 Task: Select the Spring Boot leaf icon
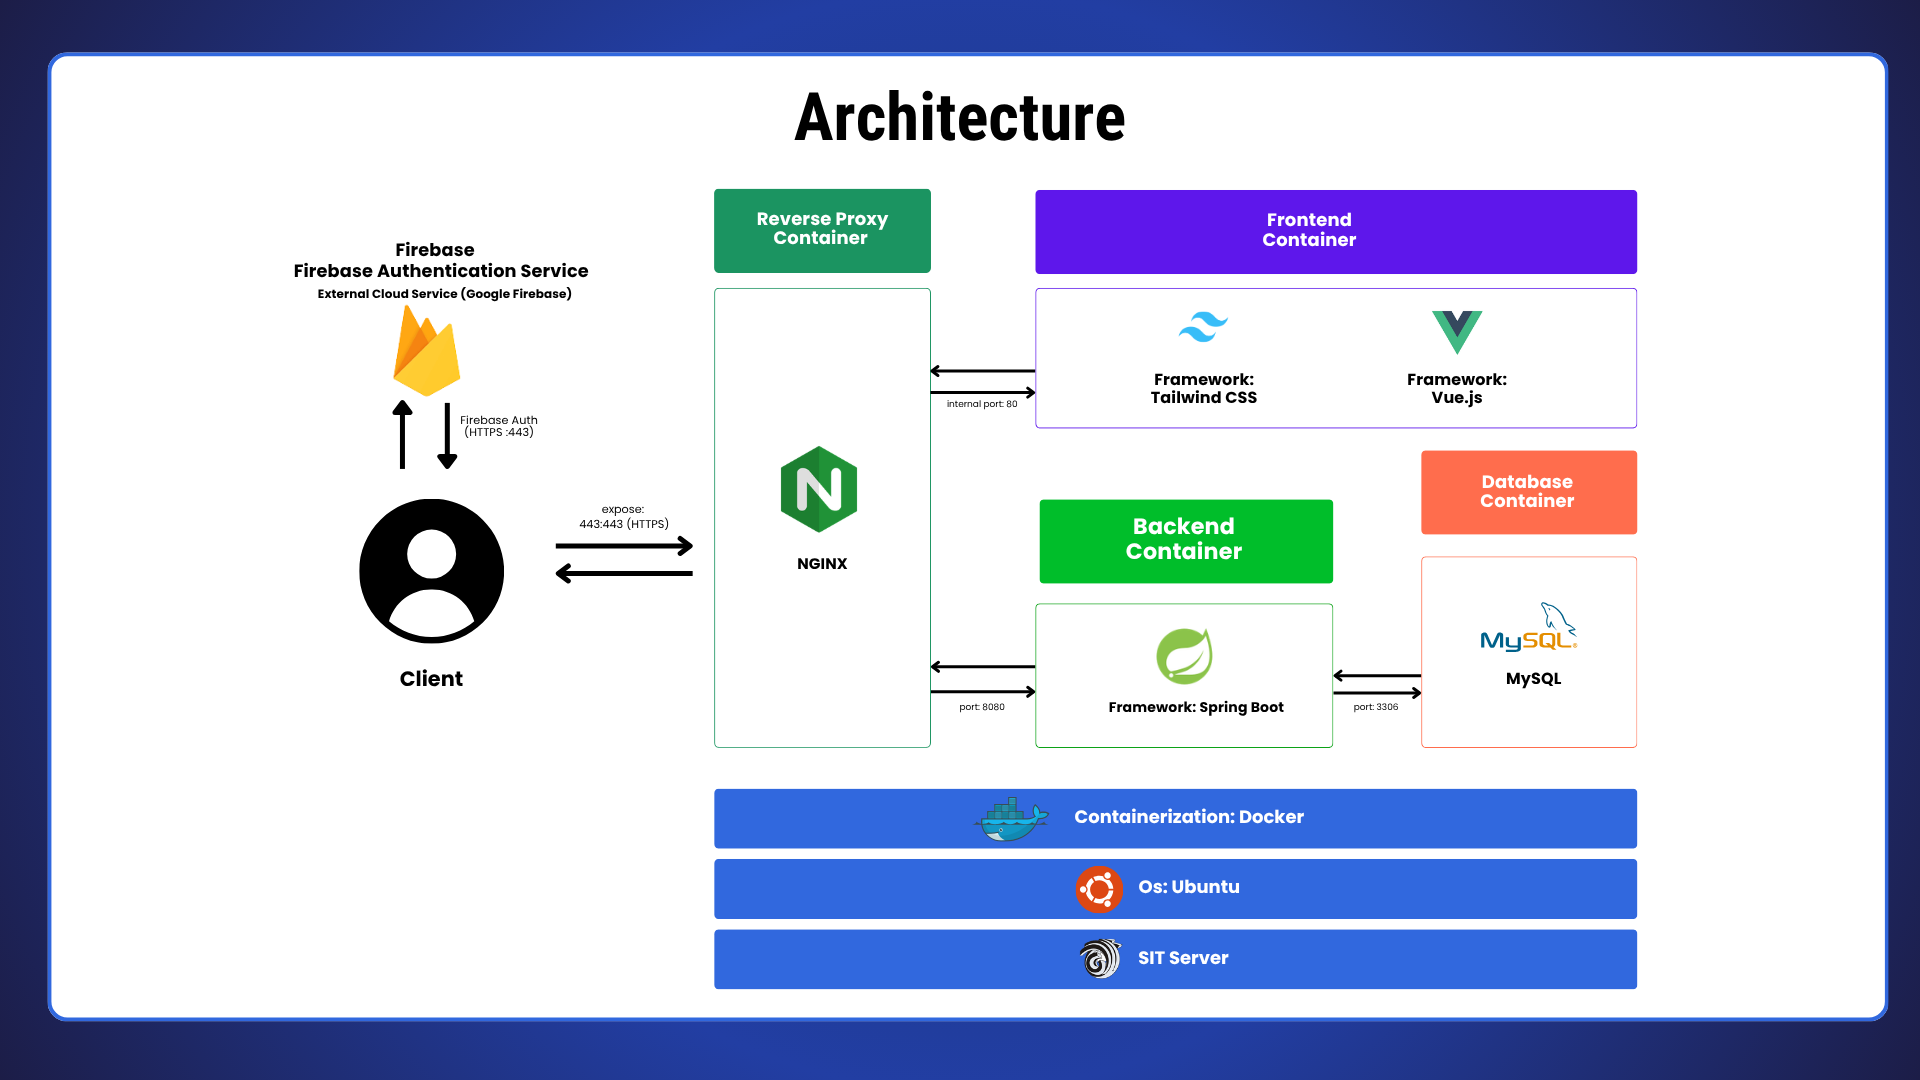point(1184,656)
